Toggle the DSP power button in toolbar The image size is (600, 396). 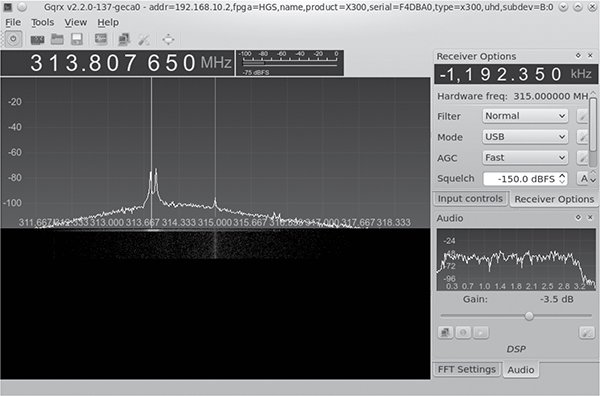tap(13, 39)
